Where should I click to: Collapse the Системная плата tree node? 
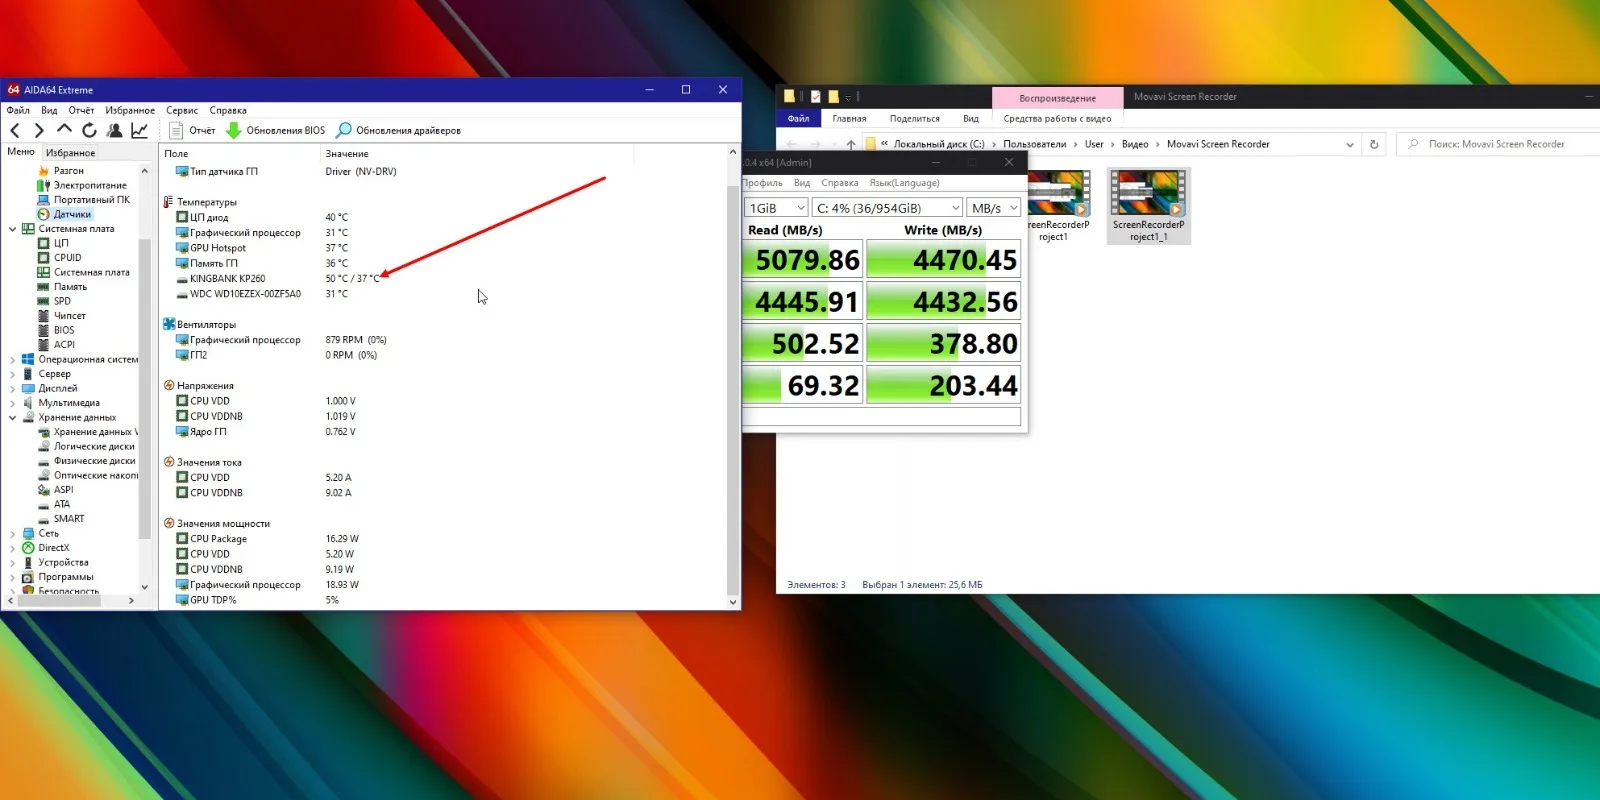pos(12,229)
